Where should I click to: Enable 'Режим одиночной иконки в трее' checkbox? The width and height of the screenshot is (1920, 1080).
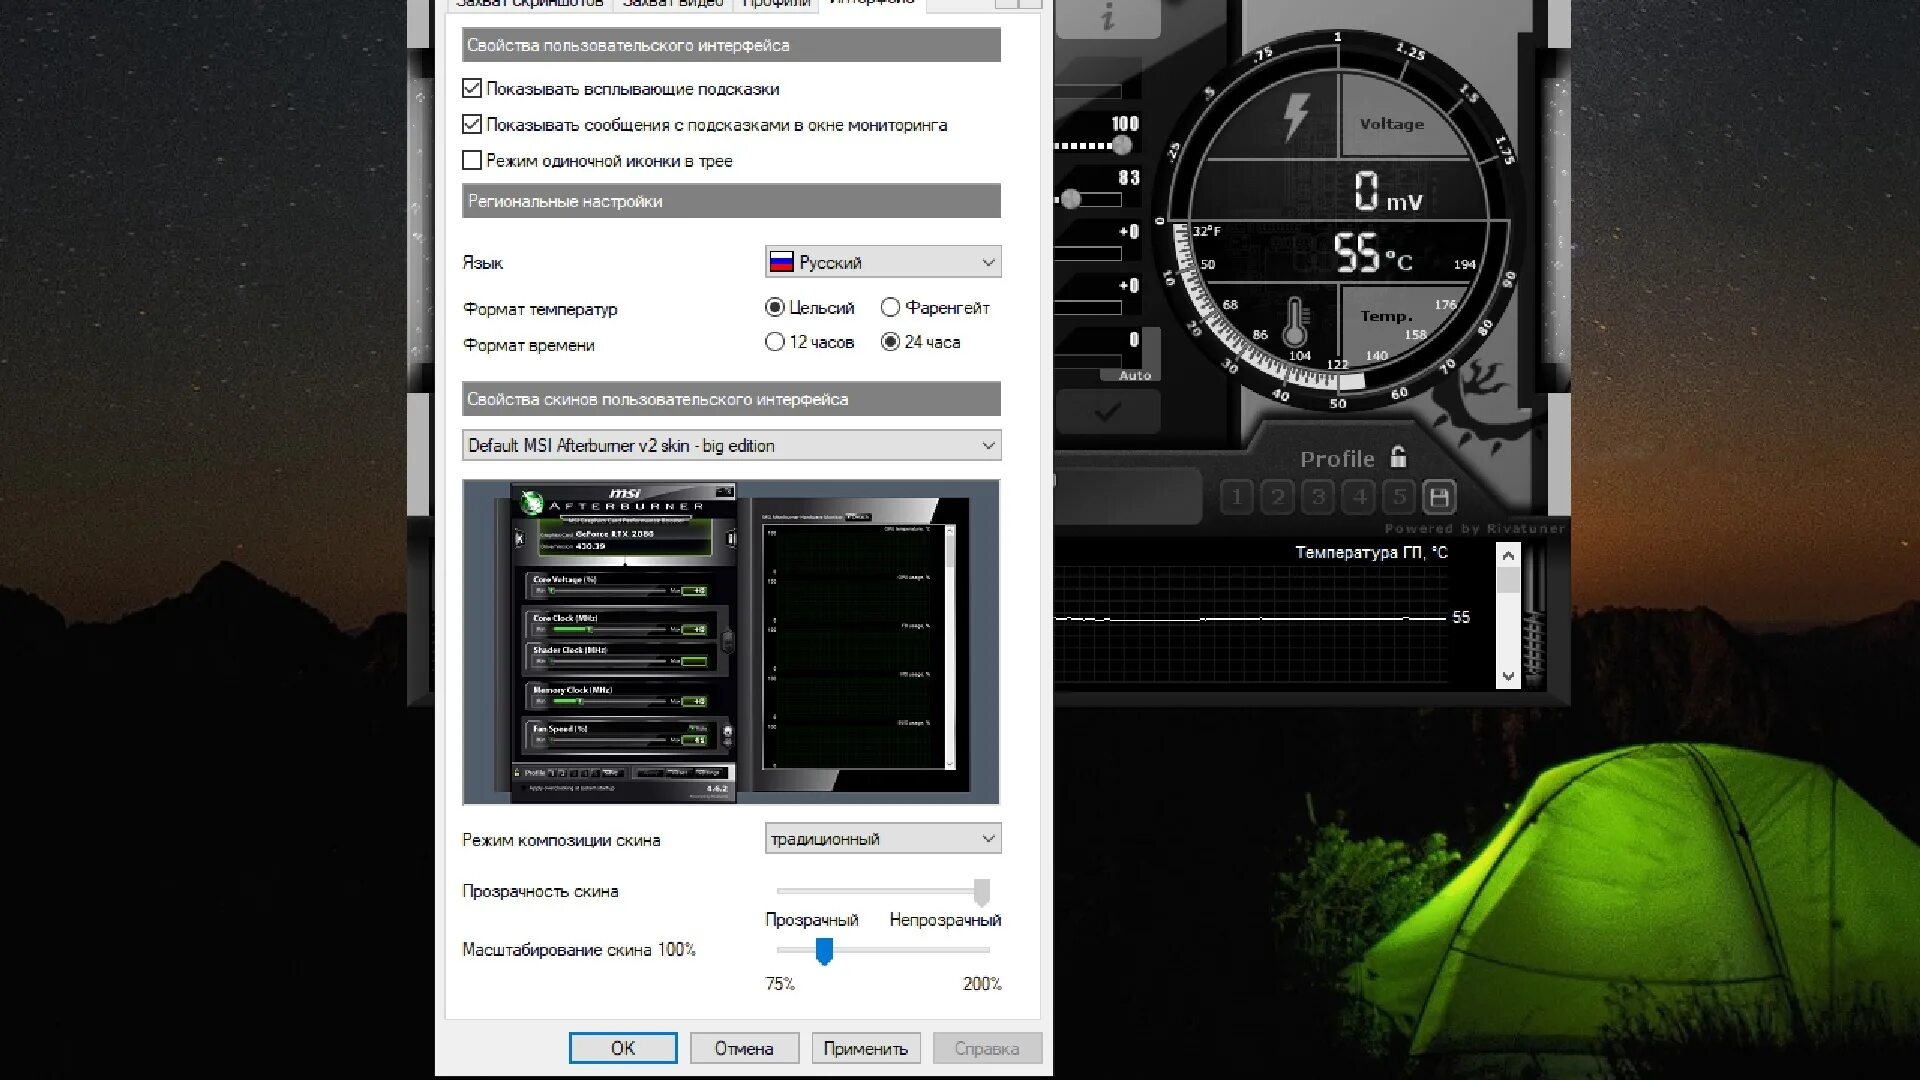coord(472,160)
